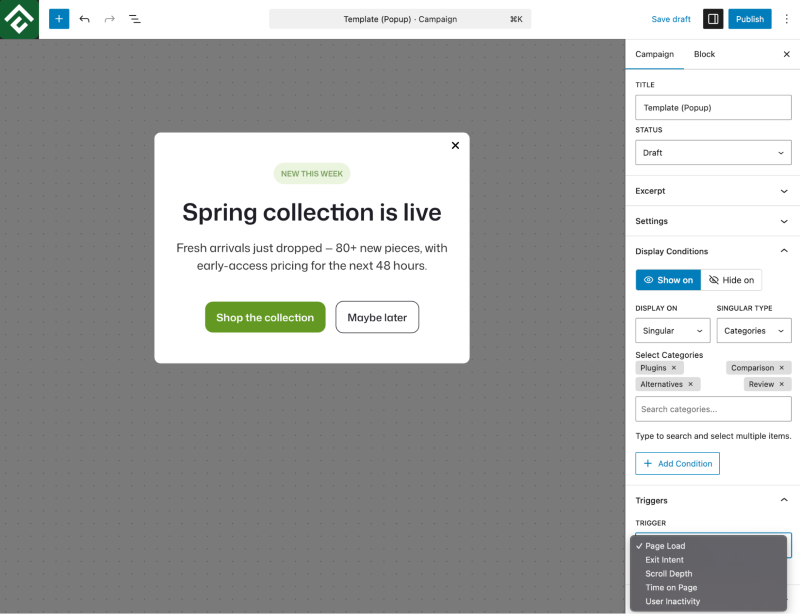Remove the Alternatives category tag
This screenshot has width=800, height=614.
690,384
